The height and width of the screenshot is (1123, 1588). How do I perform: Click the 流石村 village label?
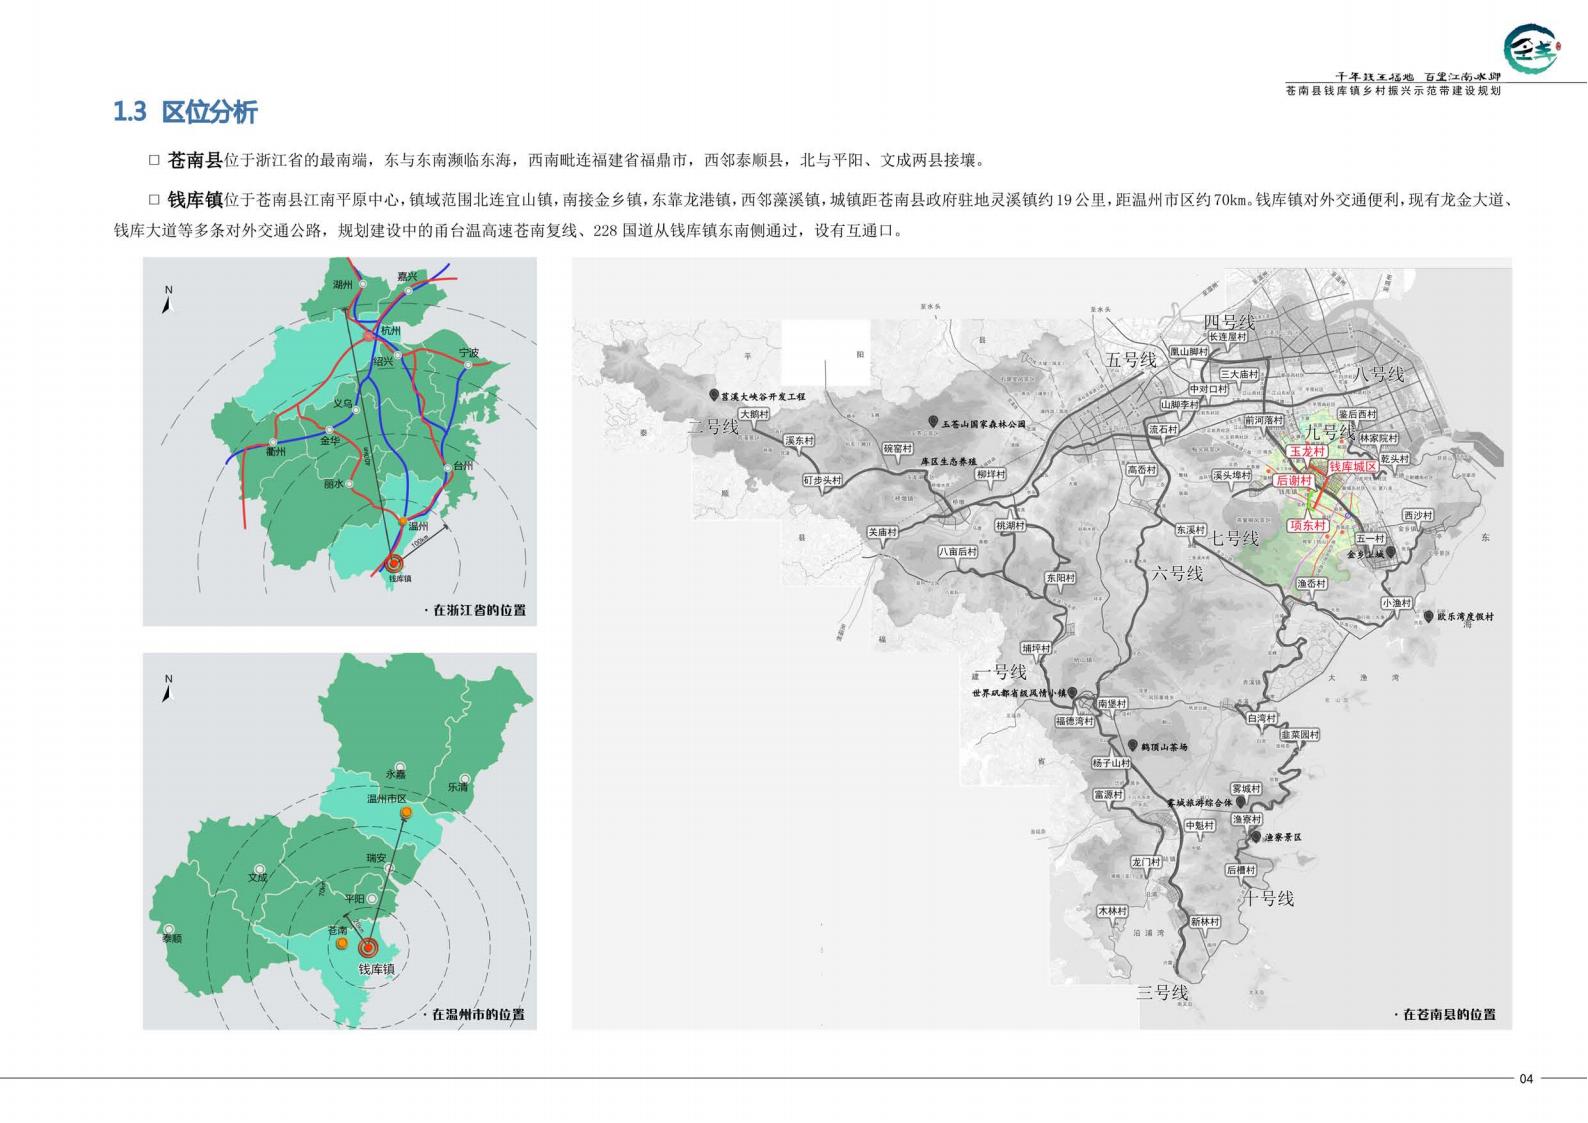(x=1163, y=430)
